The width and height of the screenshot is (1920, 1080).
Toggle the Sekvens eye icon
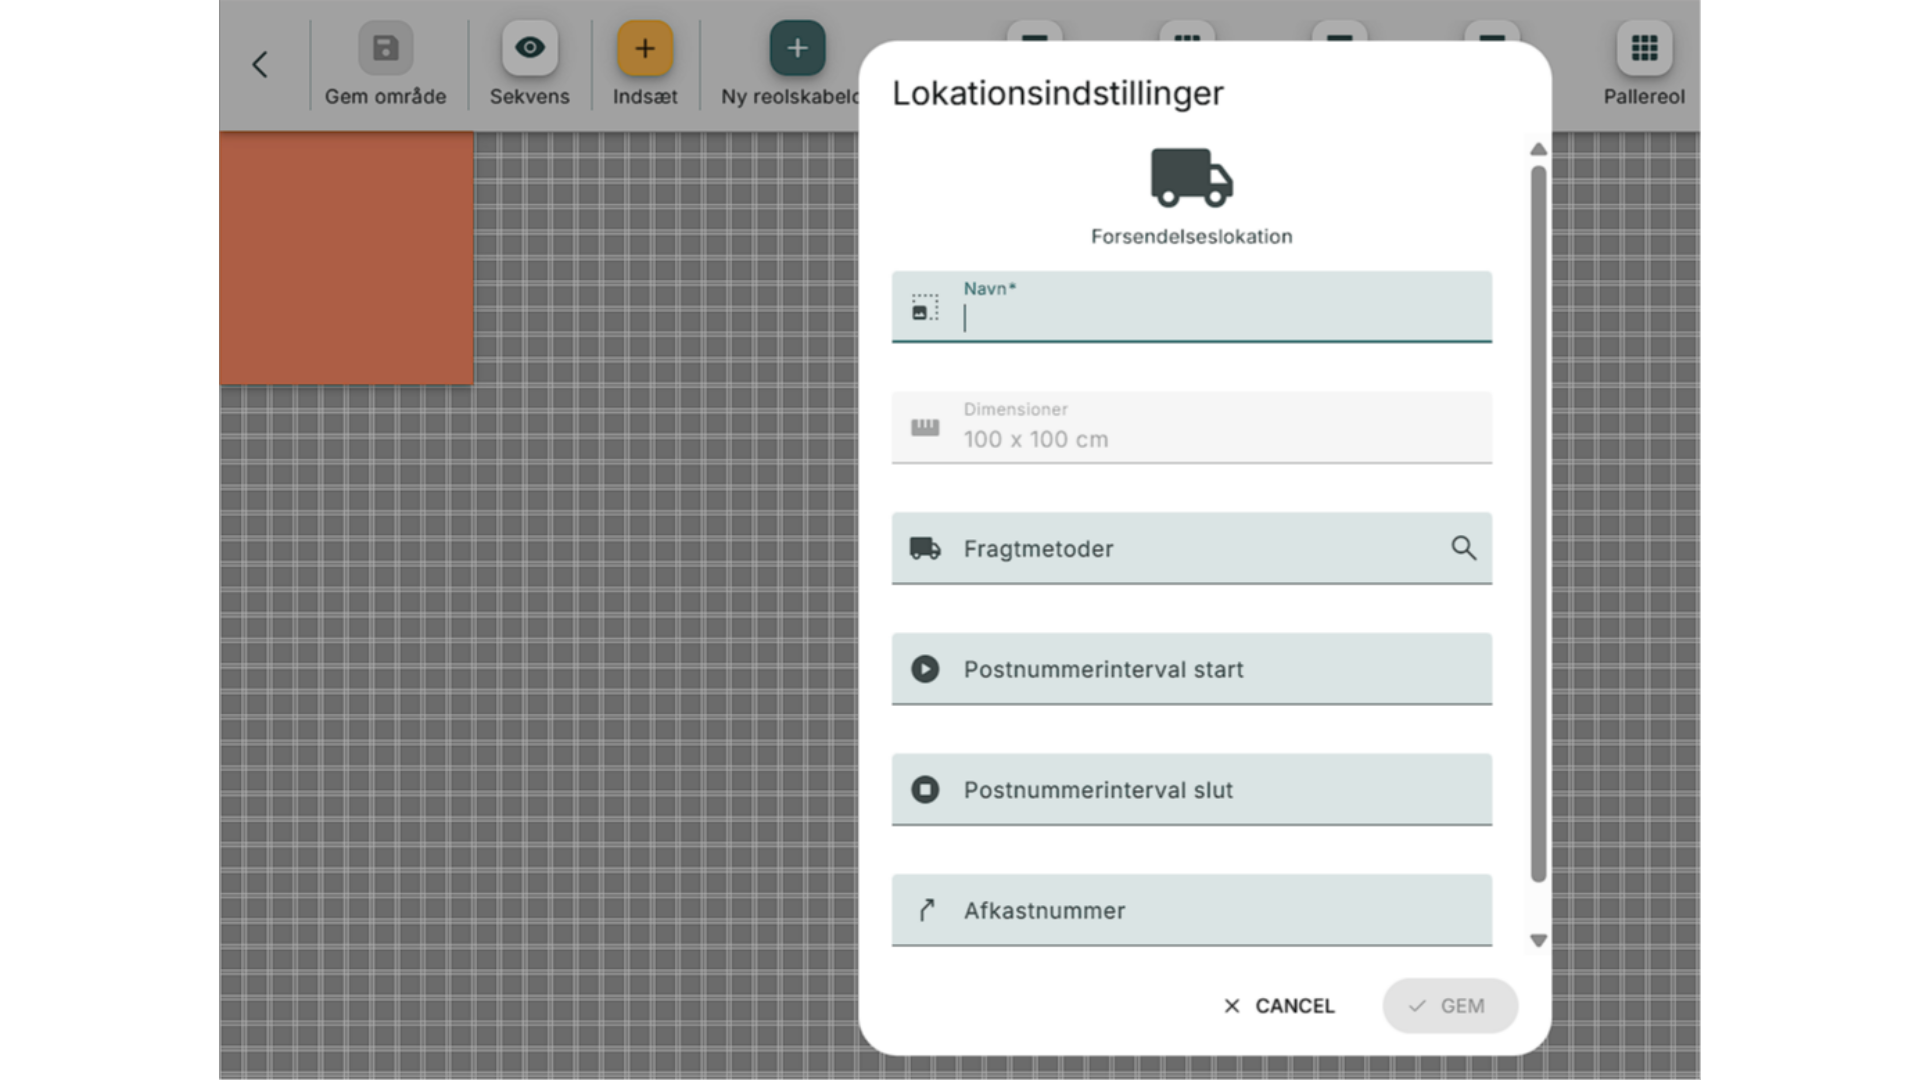pyautogui.click(x=529, y=48)
